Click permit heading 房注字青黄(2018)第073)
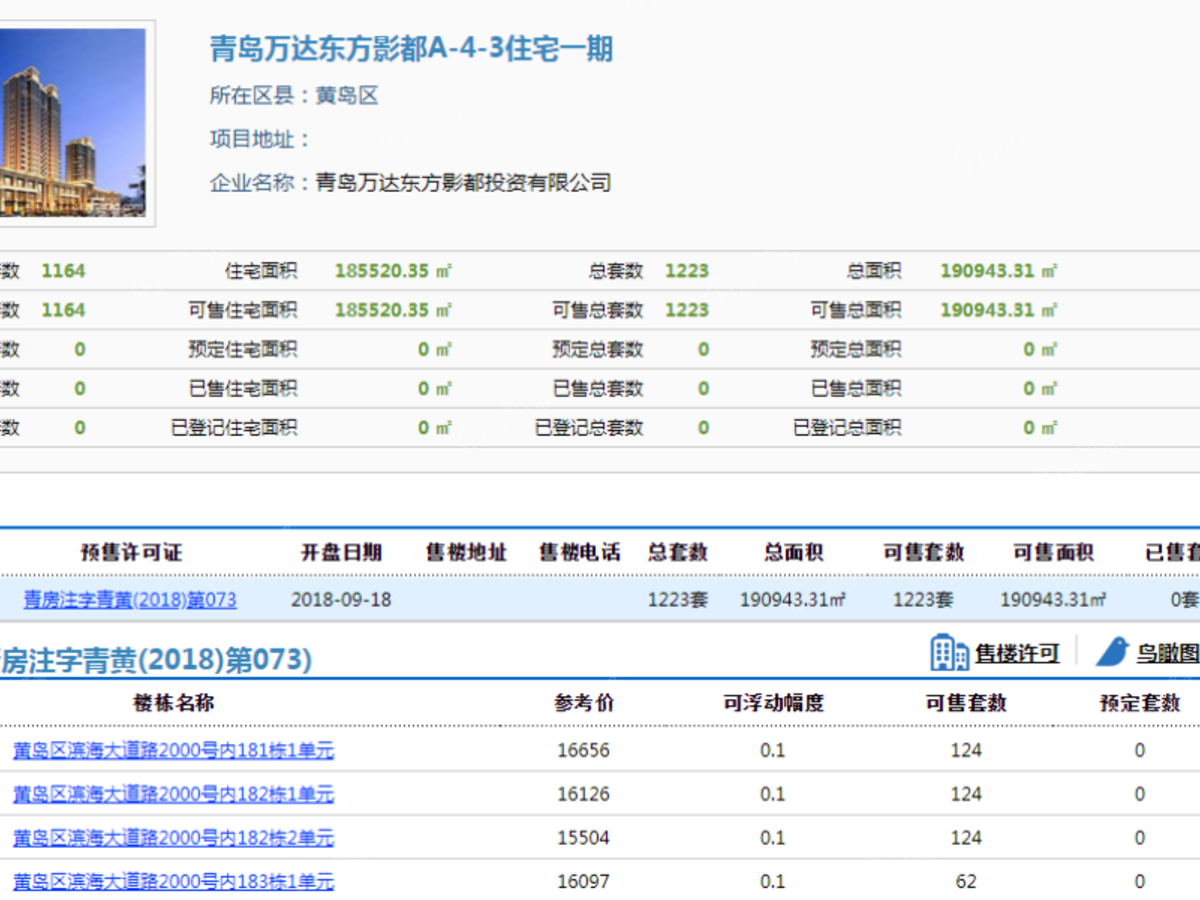This screenshot has width=1200, height=900. (156, 659)
